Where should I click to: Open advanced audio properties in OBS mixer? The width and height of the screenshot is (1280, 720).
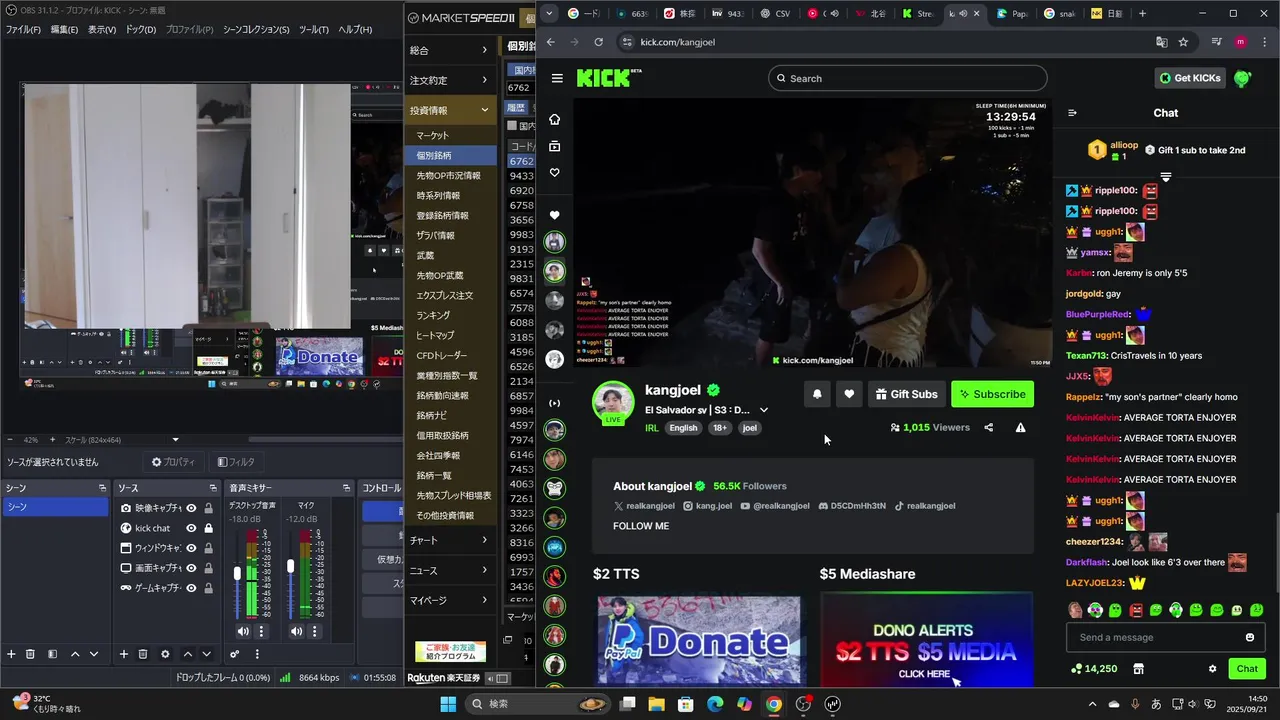(x=235, y=654)
